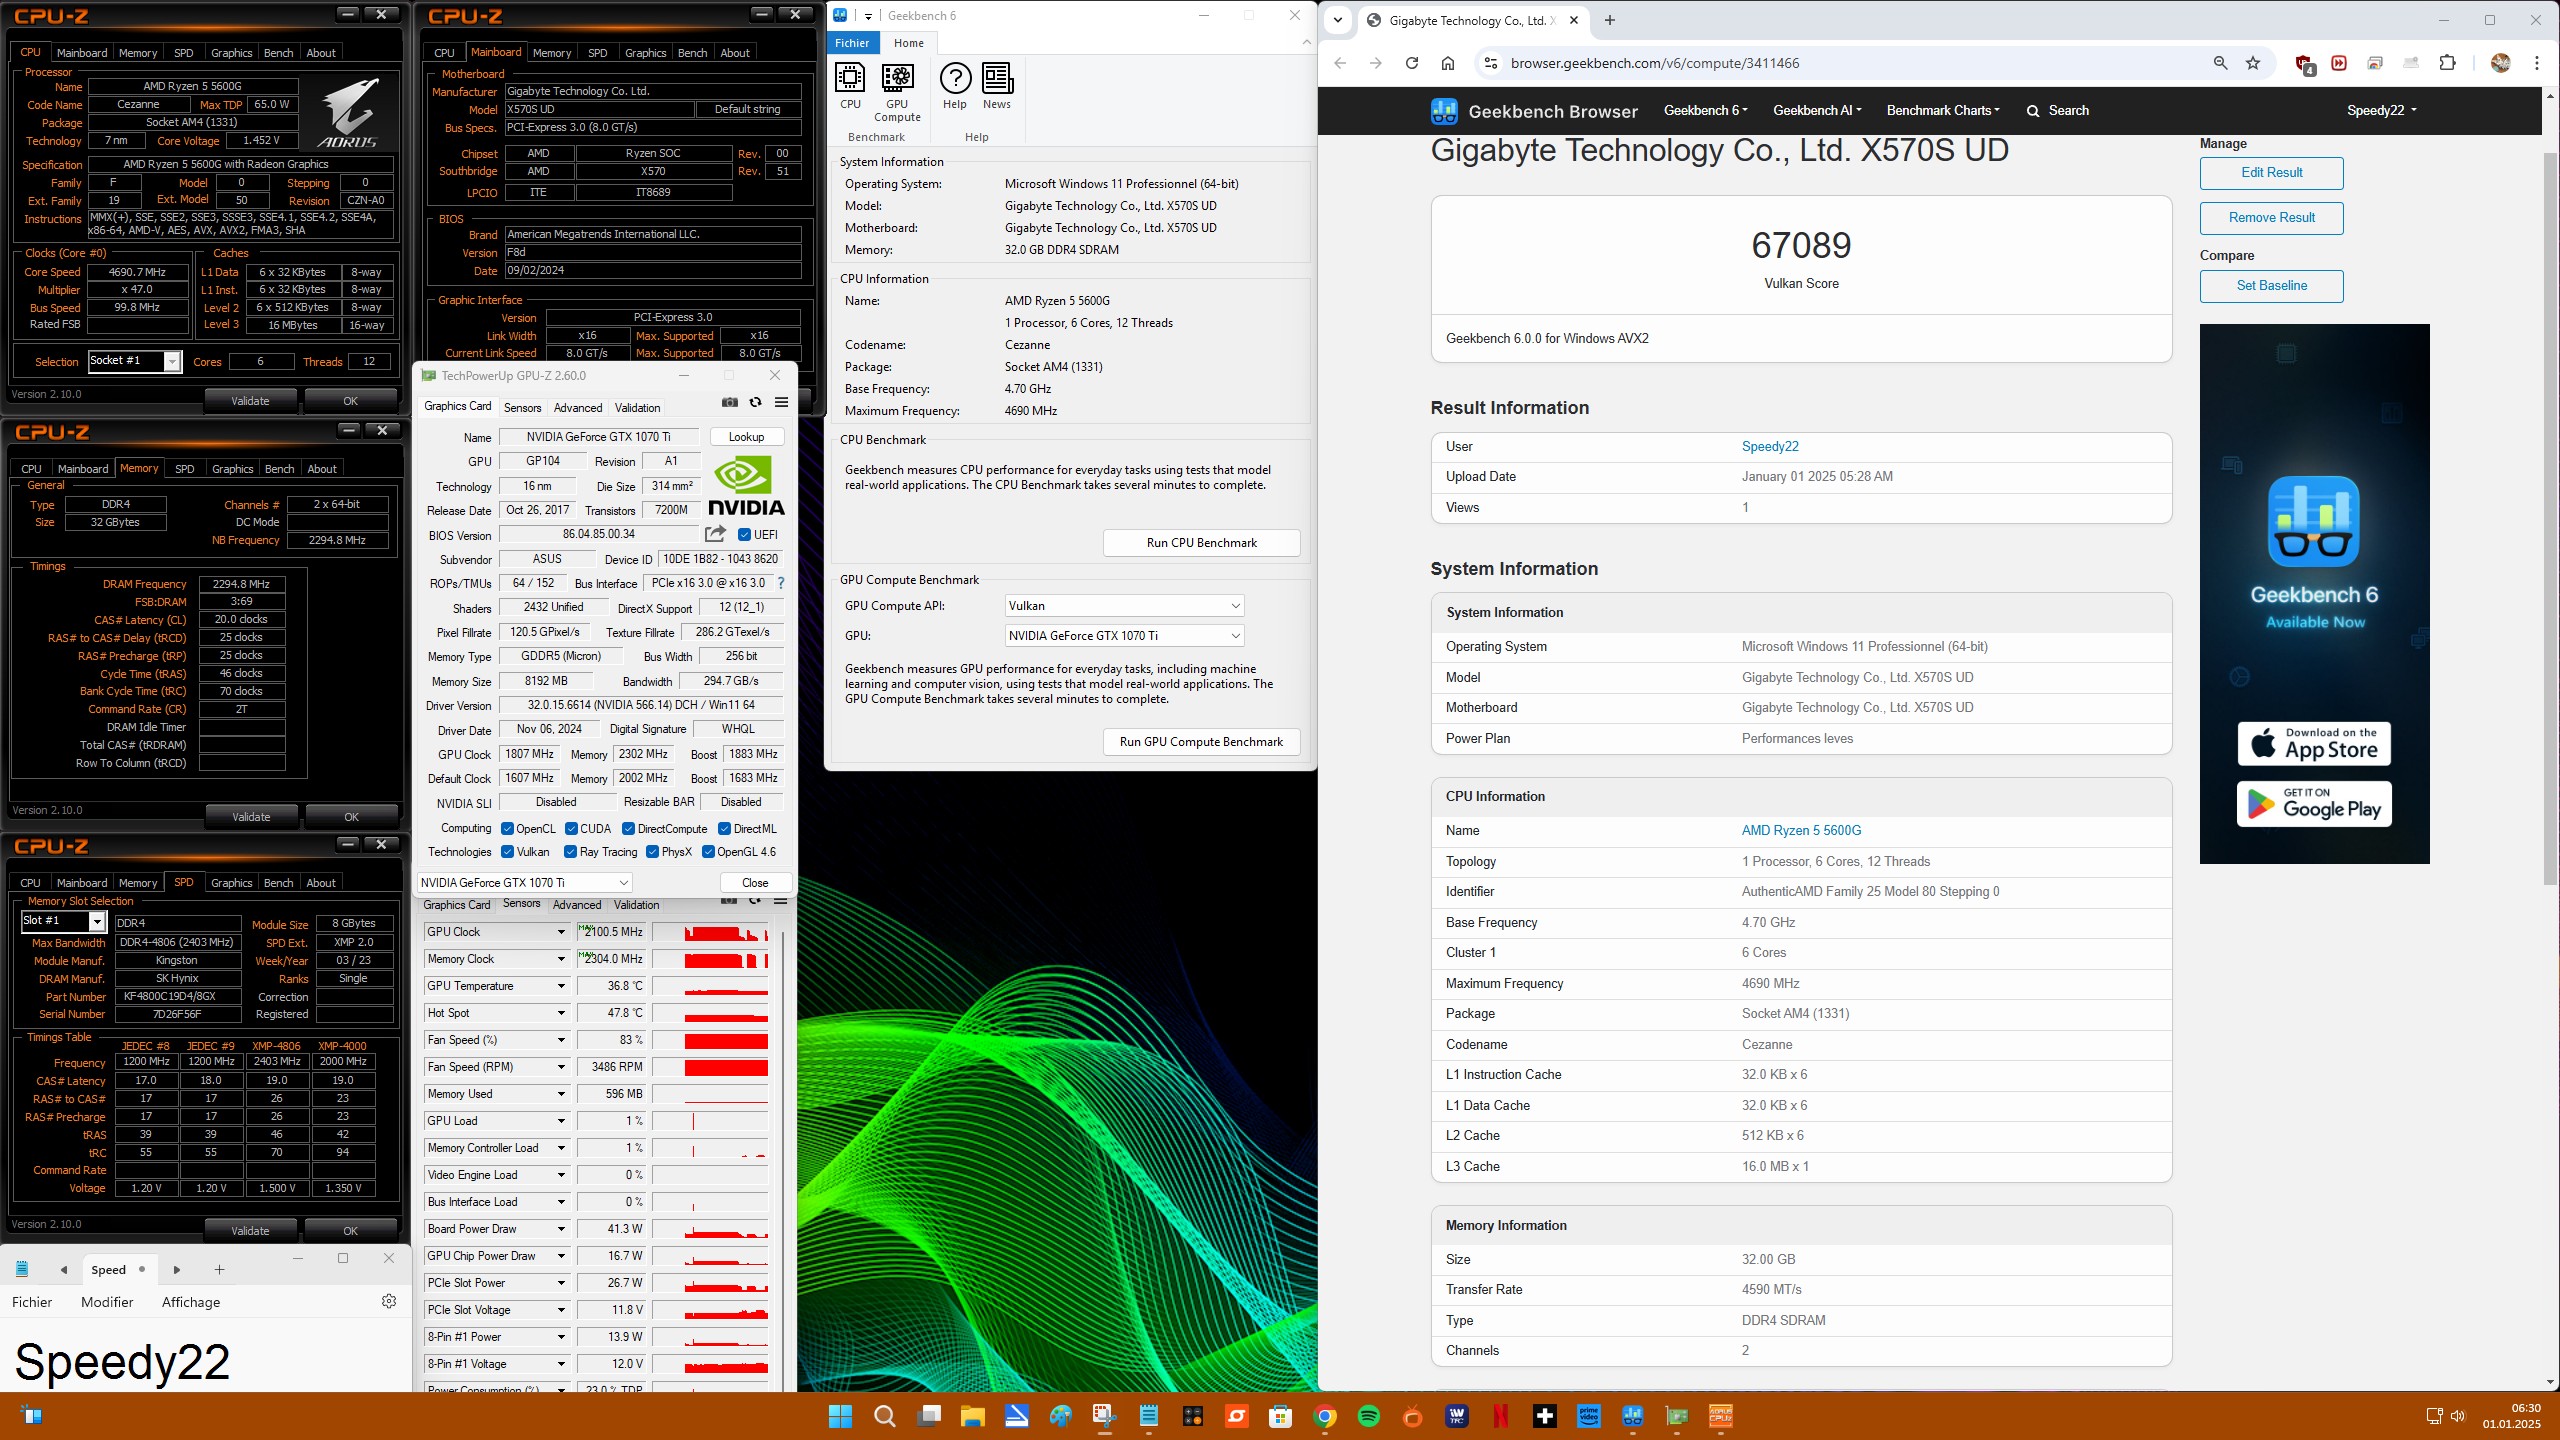Click Lookup button in GPU-Z

point(746,437)
